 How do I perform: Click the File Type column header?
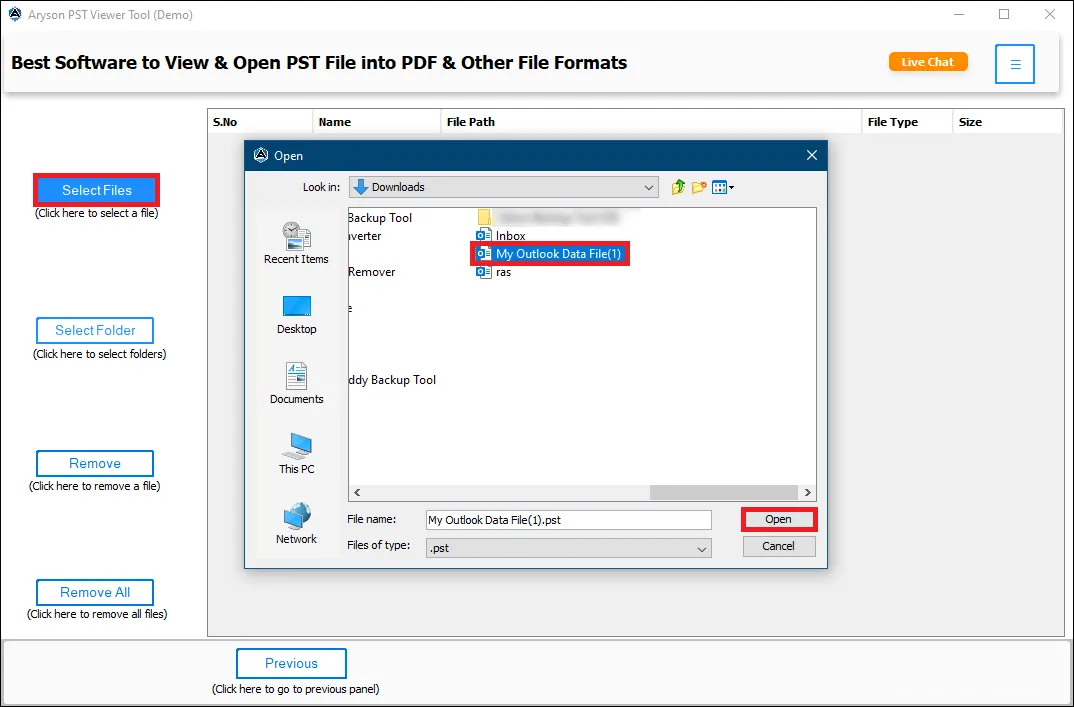(907, 122)
